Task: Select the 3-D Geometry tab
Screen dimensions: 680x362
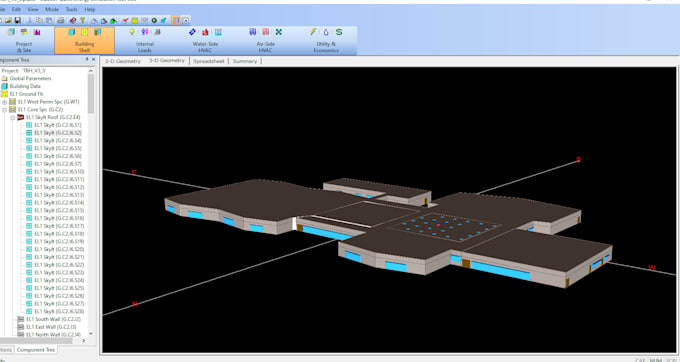Action: point(167,61)
